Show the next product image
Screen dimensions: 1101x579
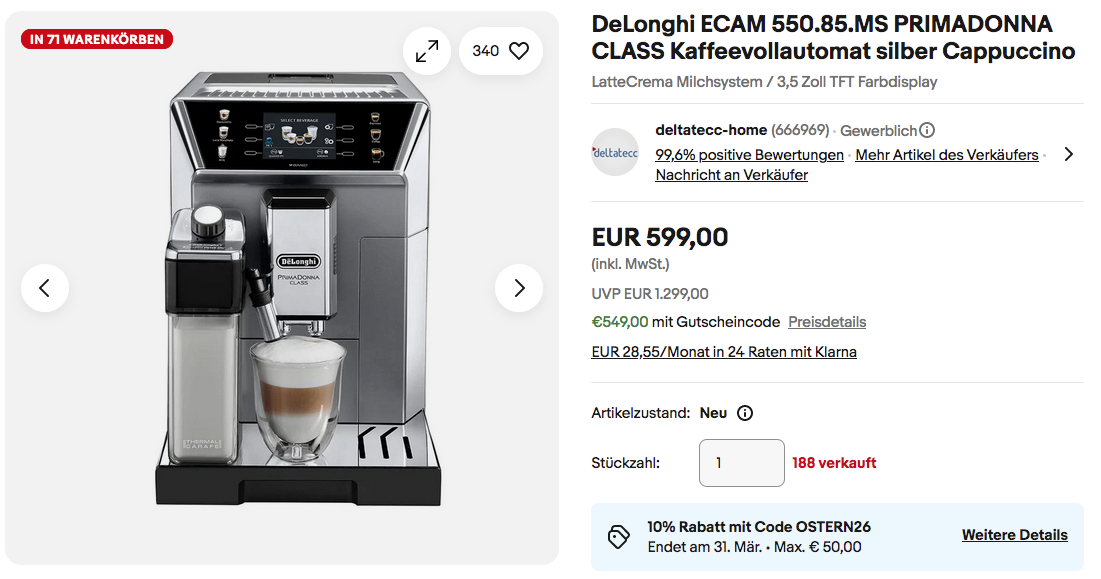click(x=519, y=288)
